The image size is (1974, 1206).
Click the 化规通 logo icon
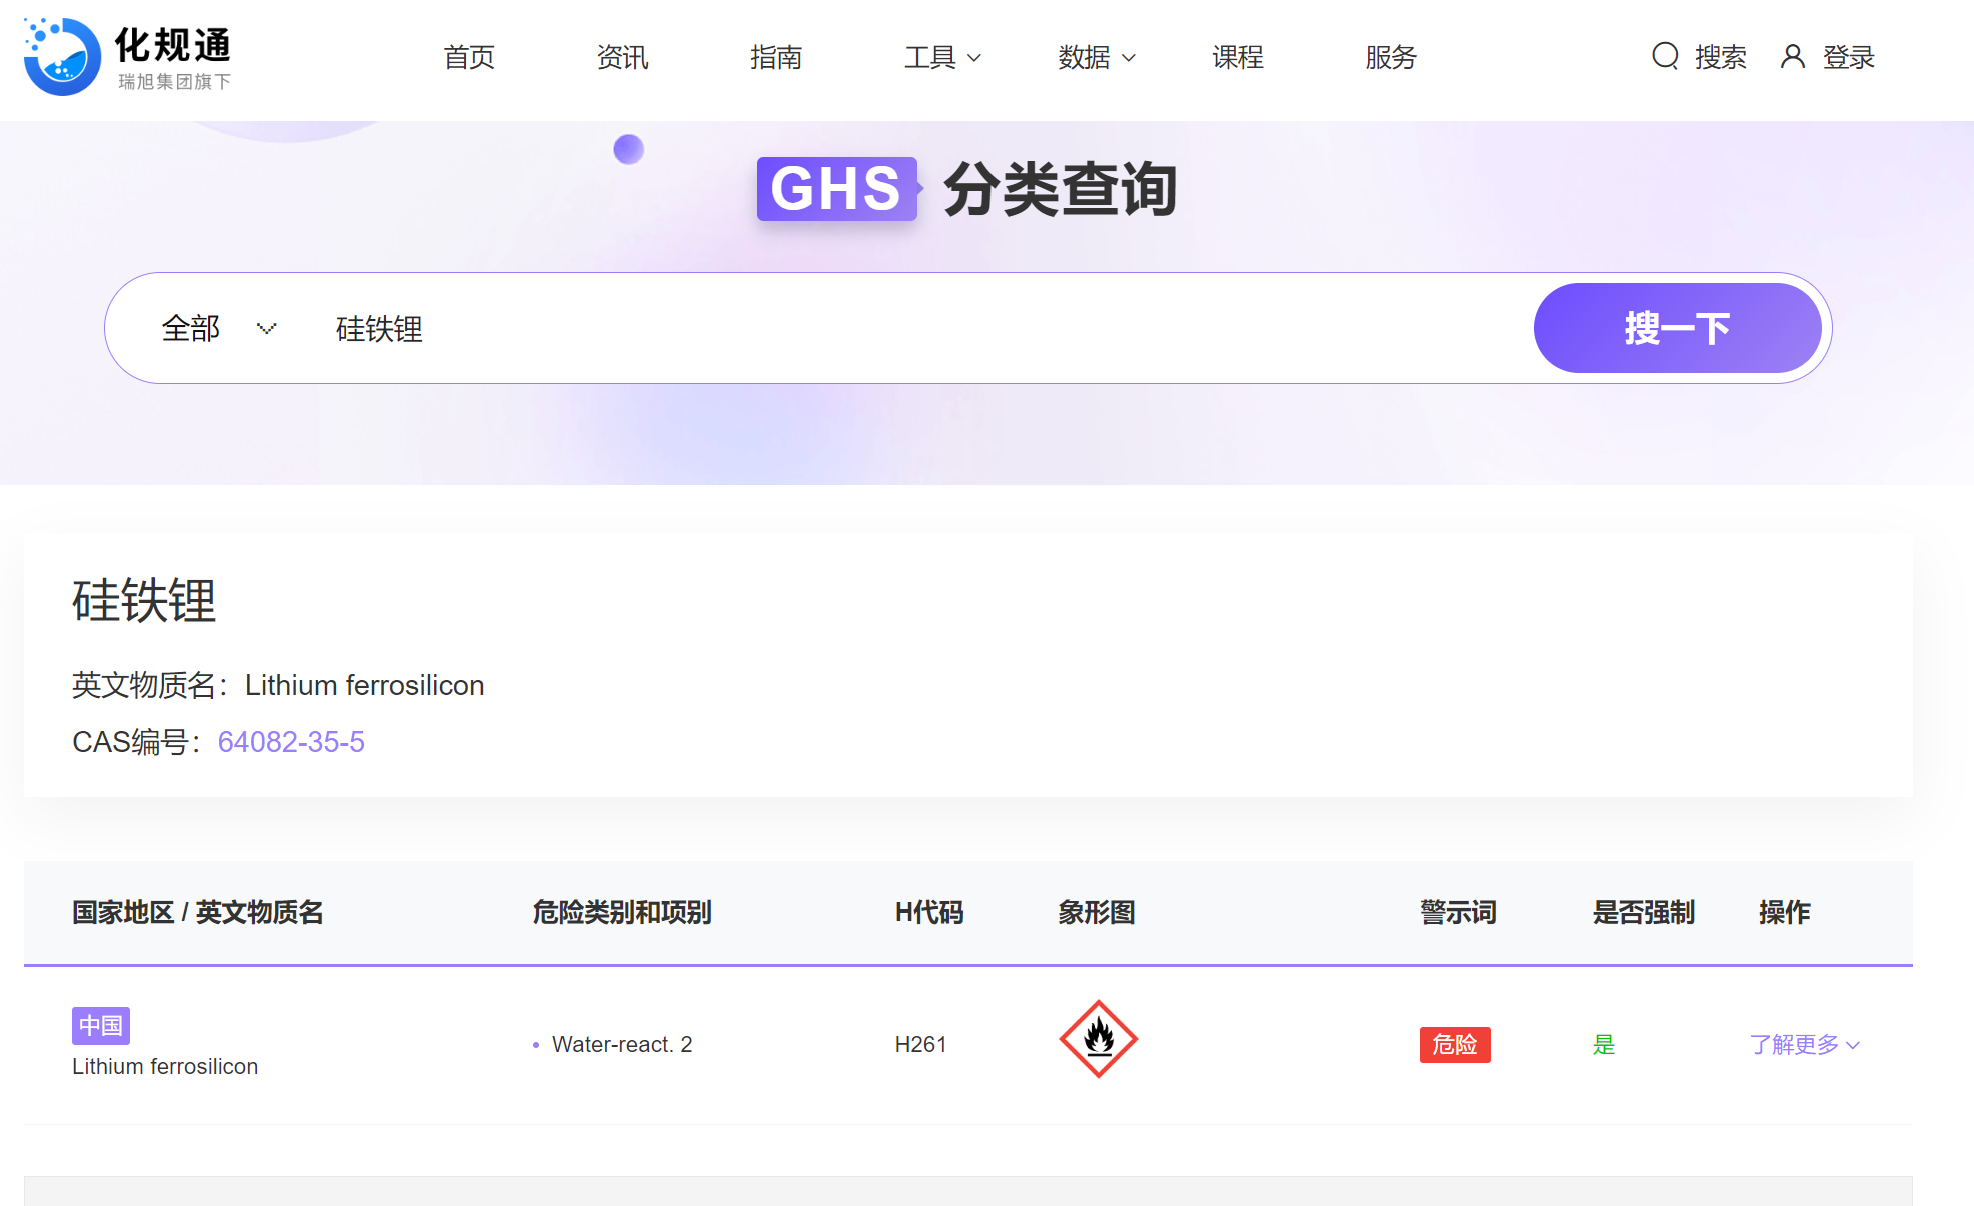tap(62, 57)
